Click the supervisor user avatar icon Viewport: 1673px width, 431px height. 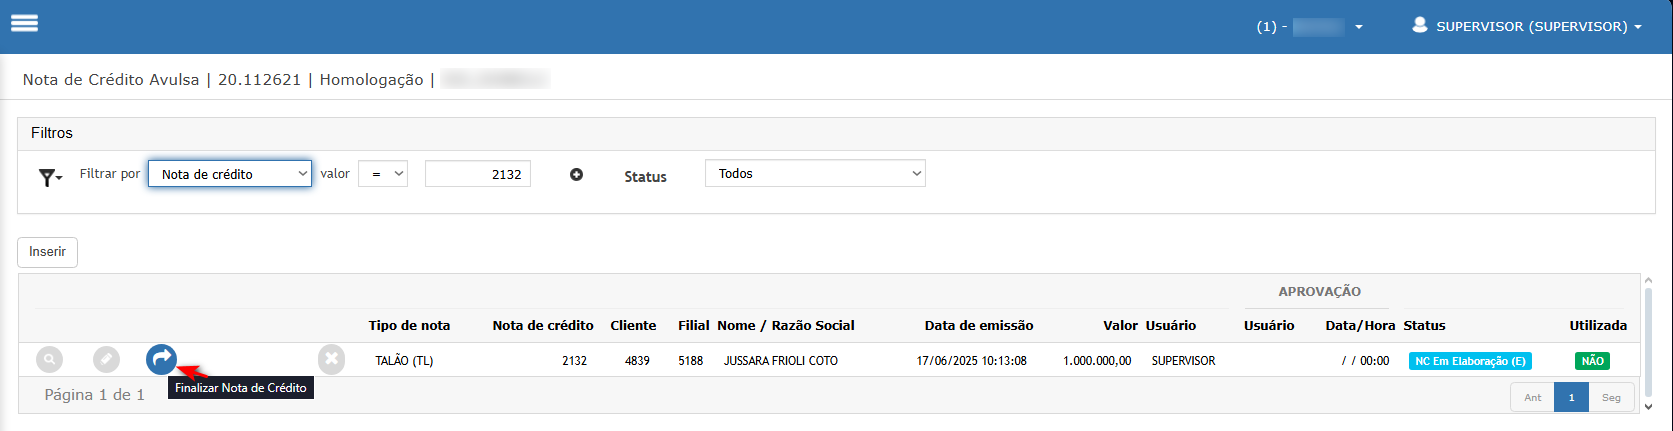(1419, 25)
